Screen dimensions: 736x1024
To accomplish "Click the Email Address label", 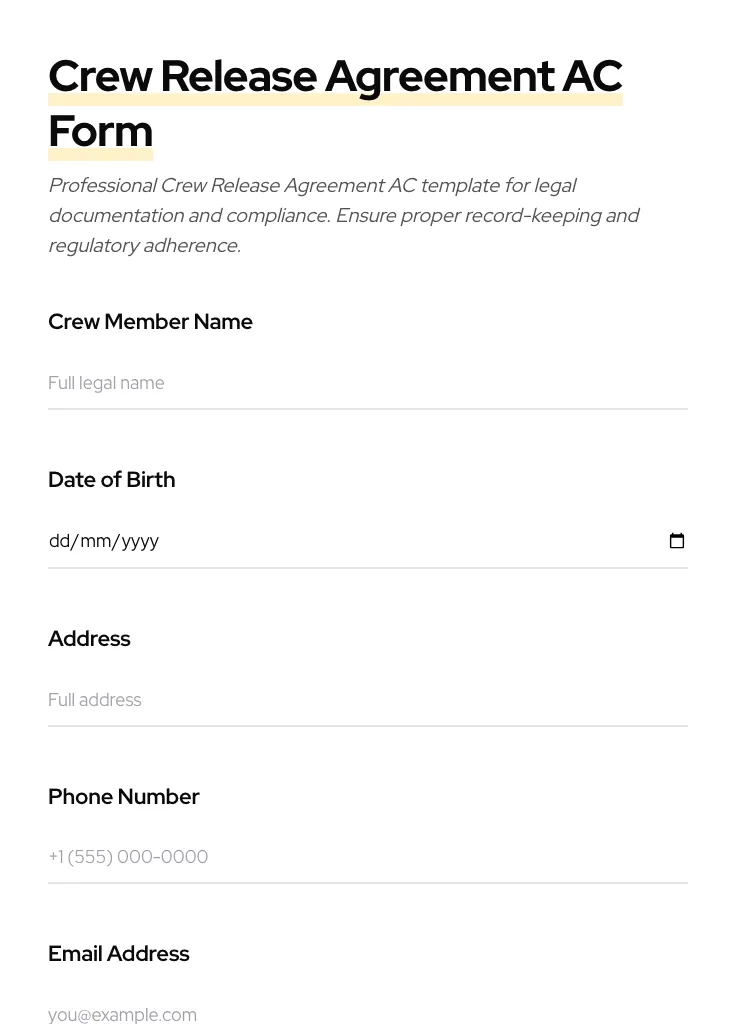I will (118, 954).
